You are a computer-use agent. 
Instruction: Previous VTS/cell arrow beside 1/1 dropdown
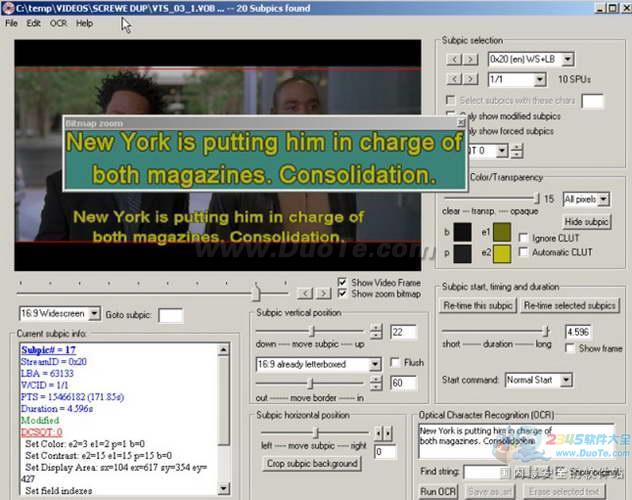[x=455, y=79]
